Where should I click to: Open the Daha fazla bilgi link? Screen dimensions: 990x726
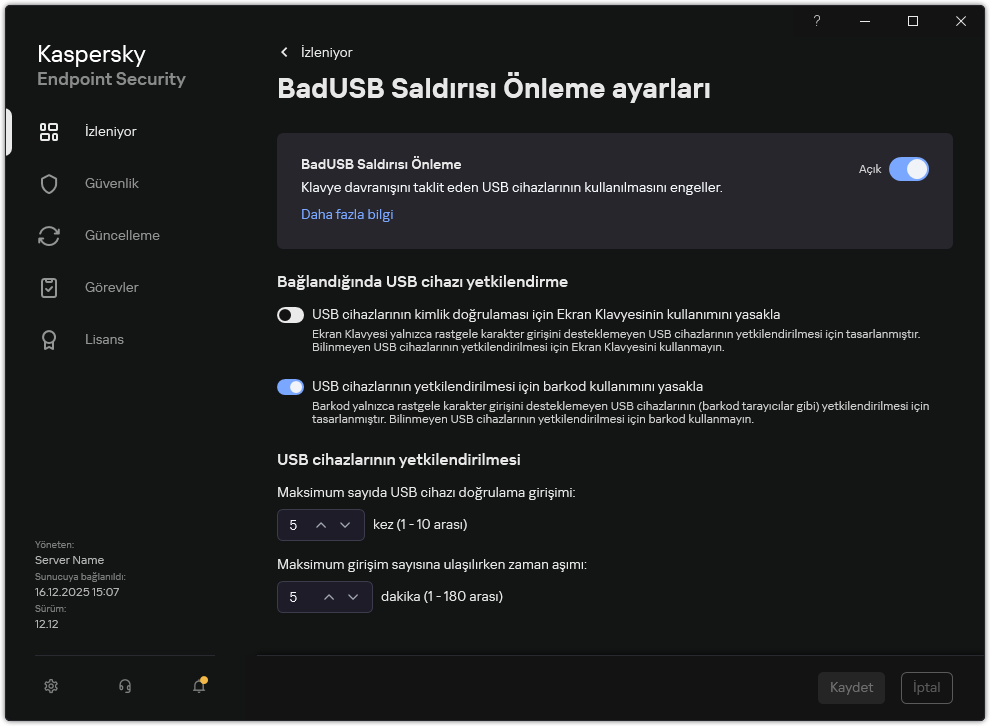tap(347, 214)
